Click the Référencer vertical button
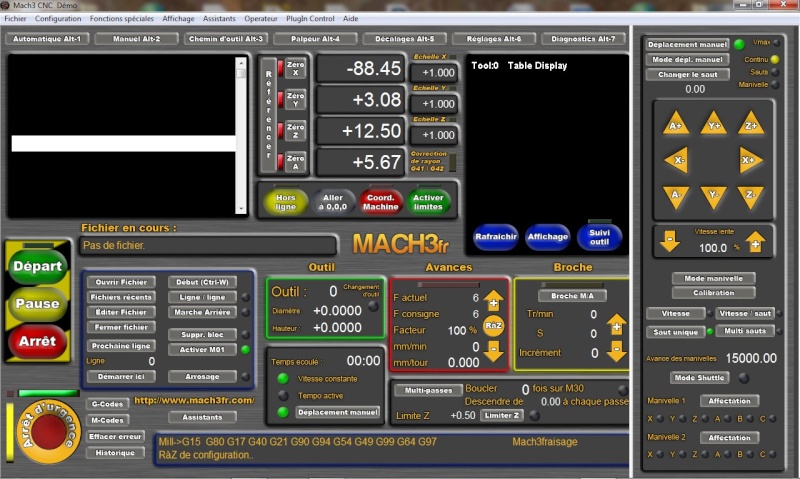800x479 pixels. pos(268,115)
